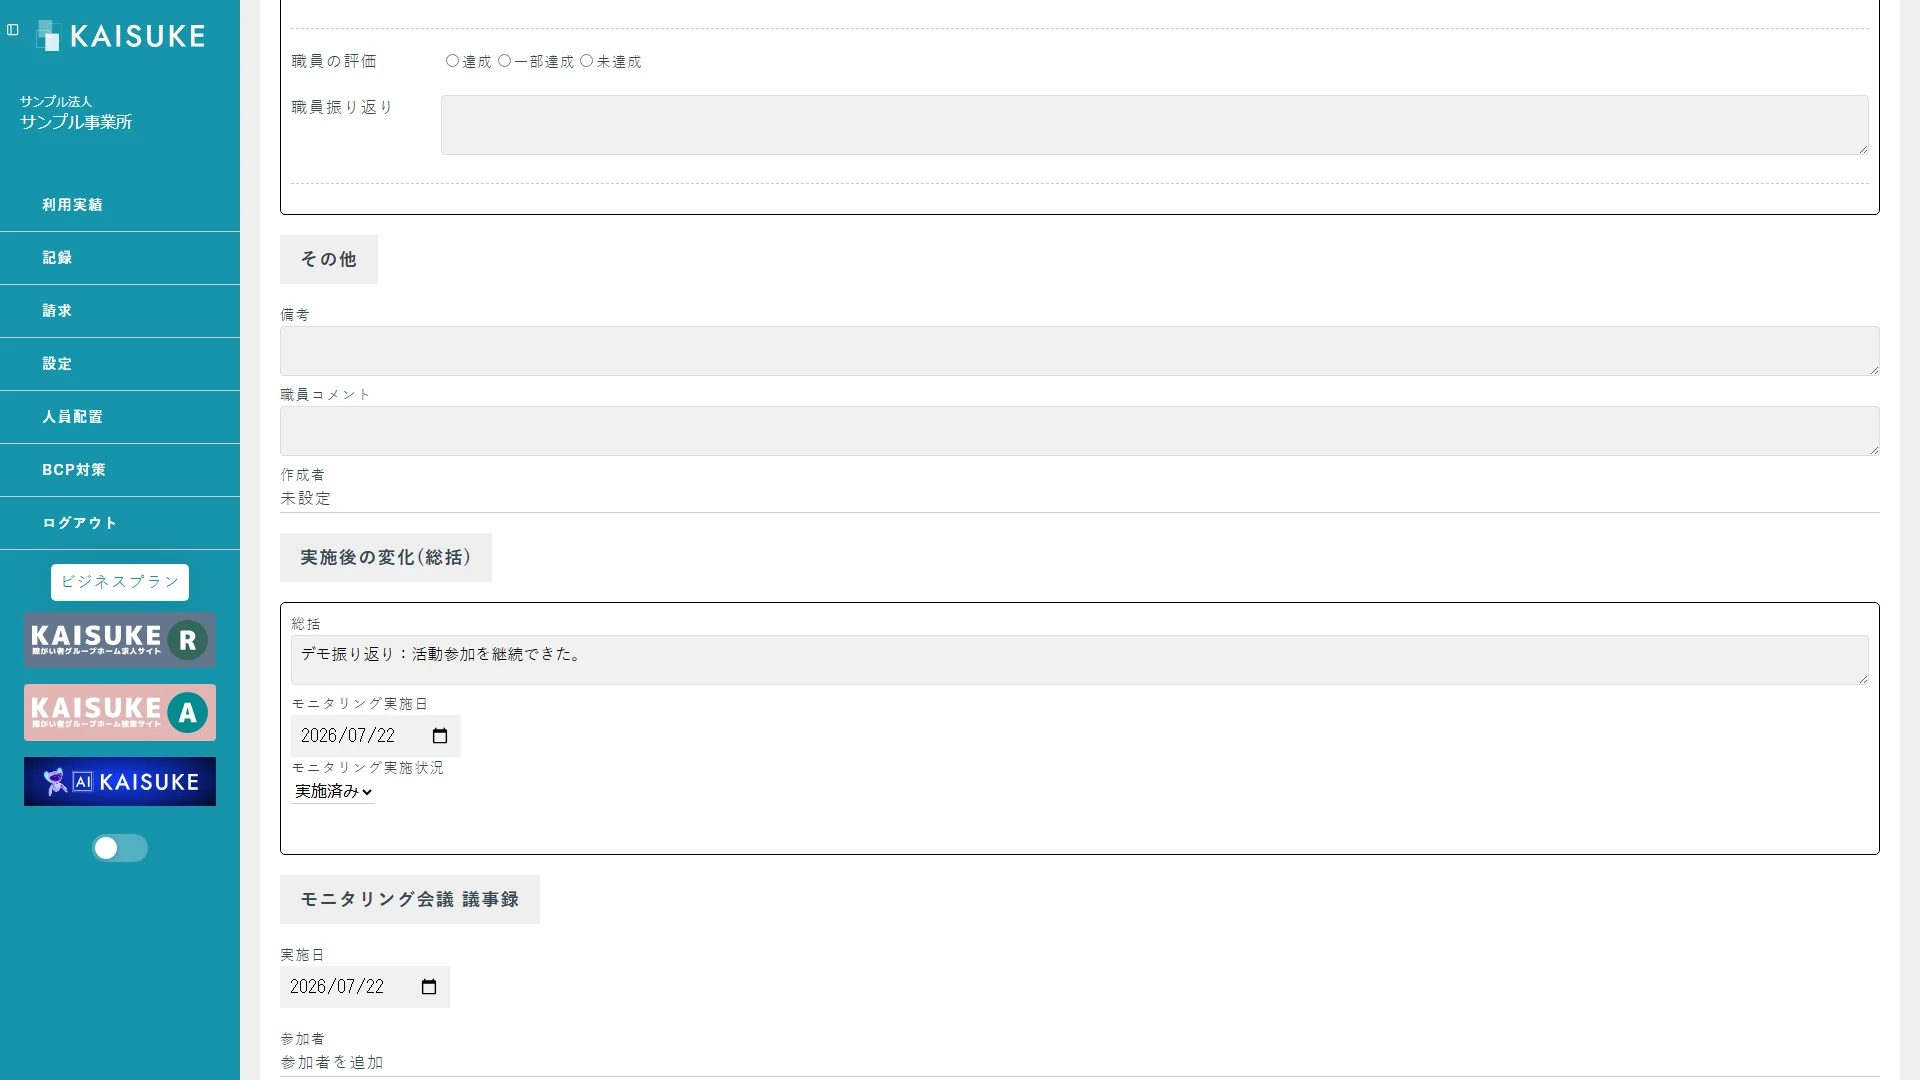Open the KAISUKE A banner

[x=120, y=712]
